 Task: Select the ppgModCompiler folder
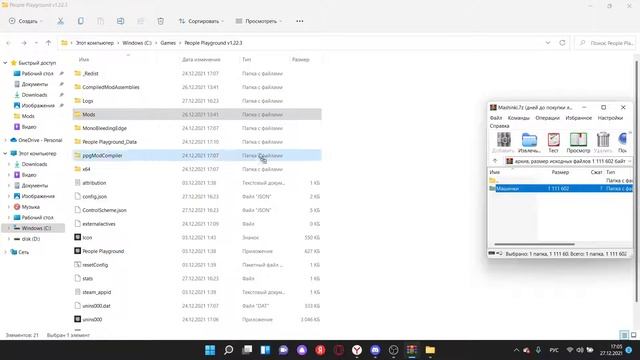point(197,156)
